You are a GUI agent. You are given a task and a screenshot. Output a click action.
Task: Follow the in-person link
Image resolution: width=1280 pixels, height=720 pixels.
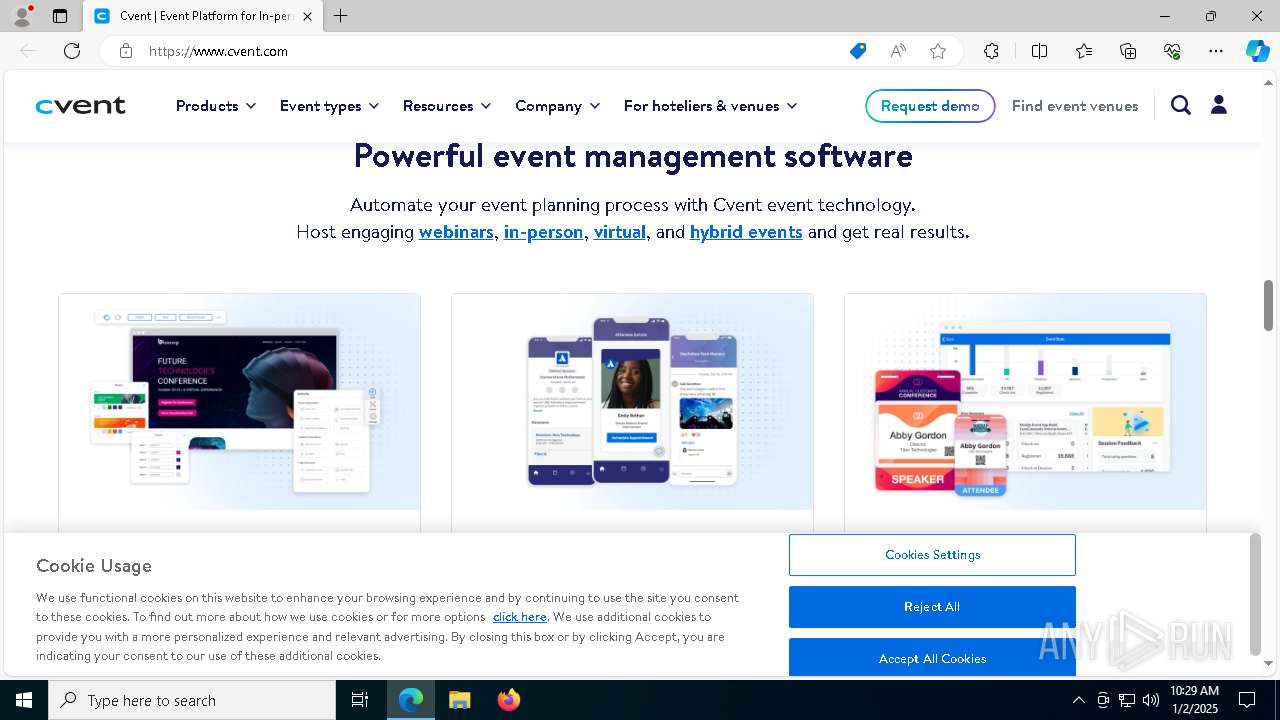[543, 232]
